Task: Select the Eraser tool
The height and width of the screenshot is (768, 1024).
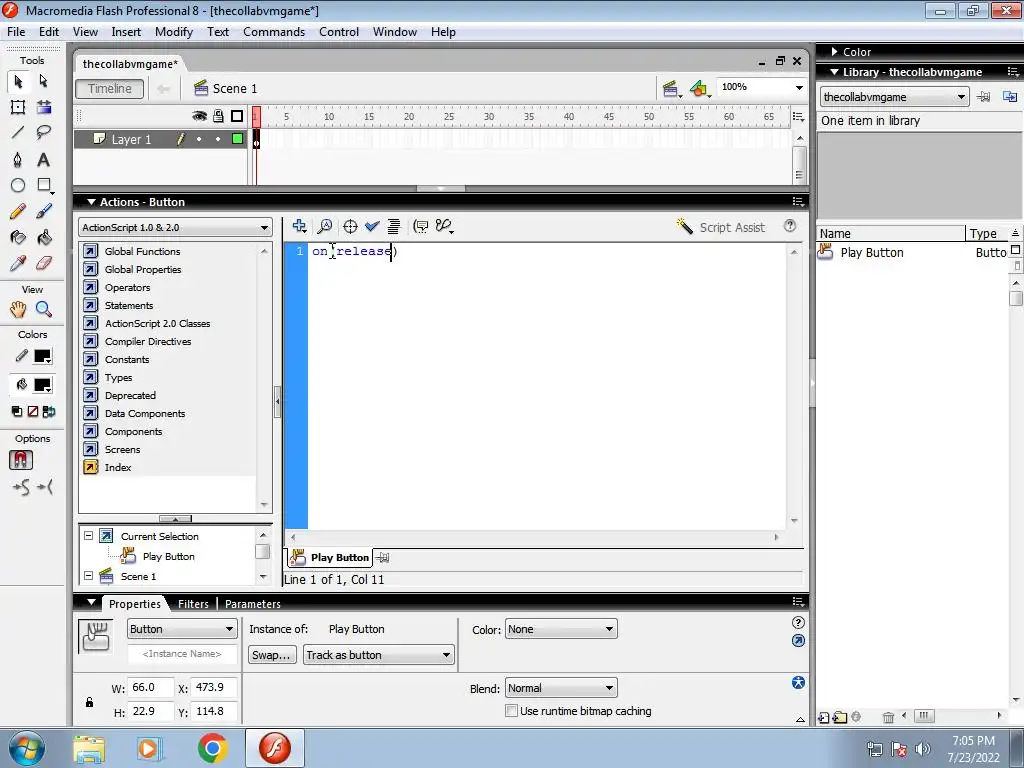Action: click(x=44, y=263)
